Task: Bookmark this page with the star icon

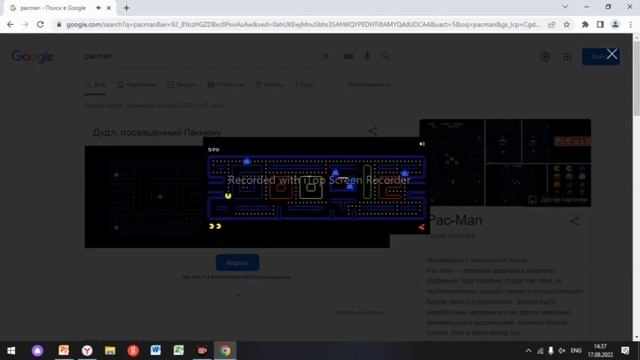Action: (567, 24)
